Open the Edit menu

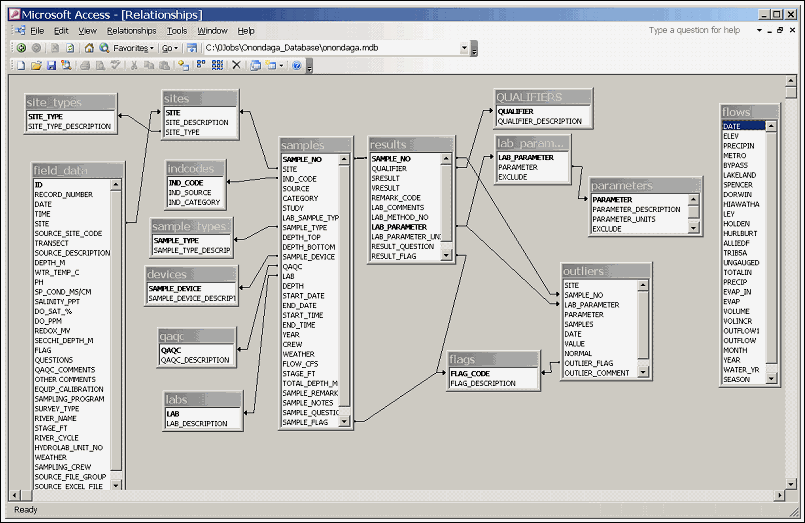point(61,31)
